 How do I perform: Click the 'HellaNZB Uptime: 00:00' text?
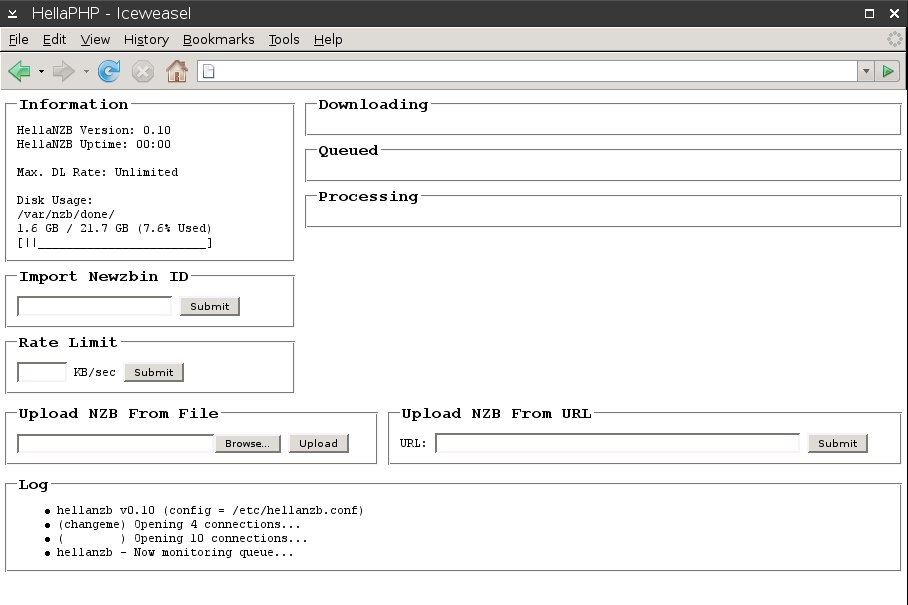[x=94, y=144]
